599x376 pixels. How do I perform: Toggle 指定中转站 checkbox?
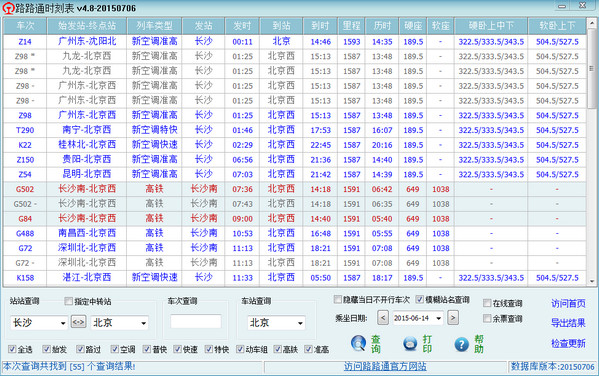(x=68, y=301)
